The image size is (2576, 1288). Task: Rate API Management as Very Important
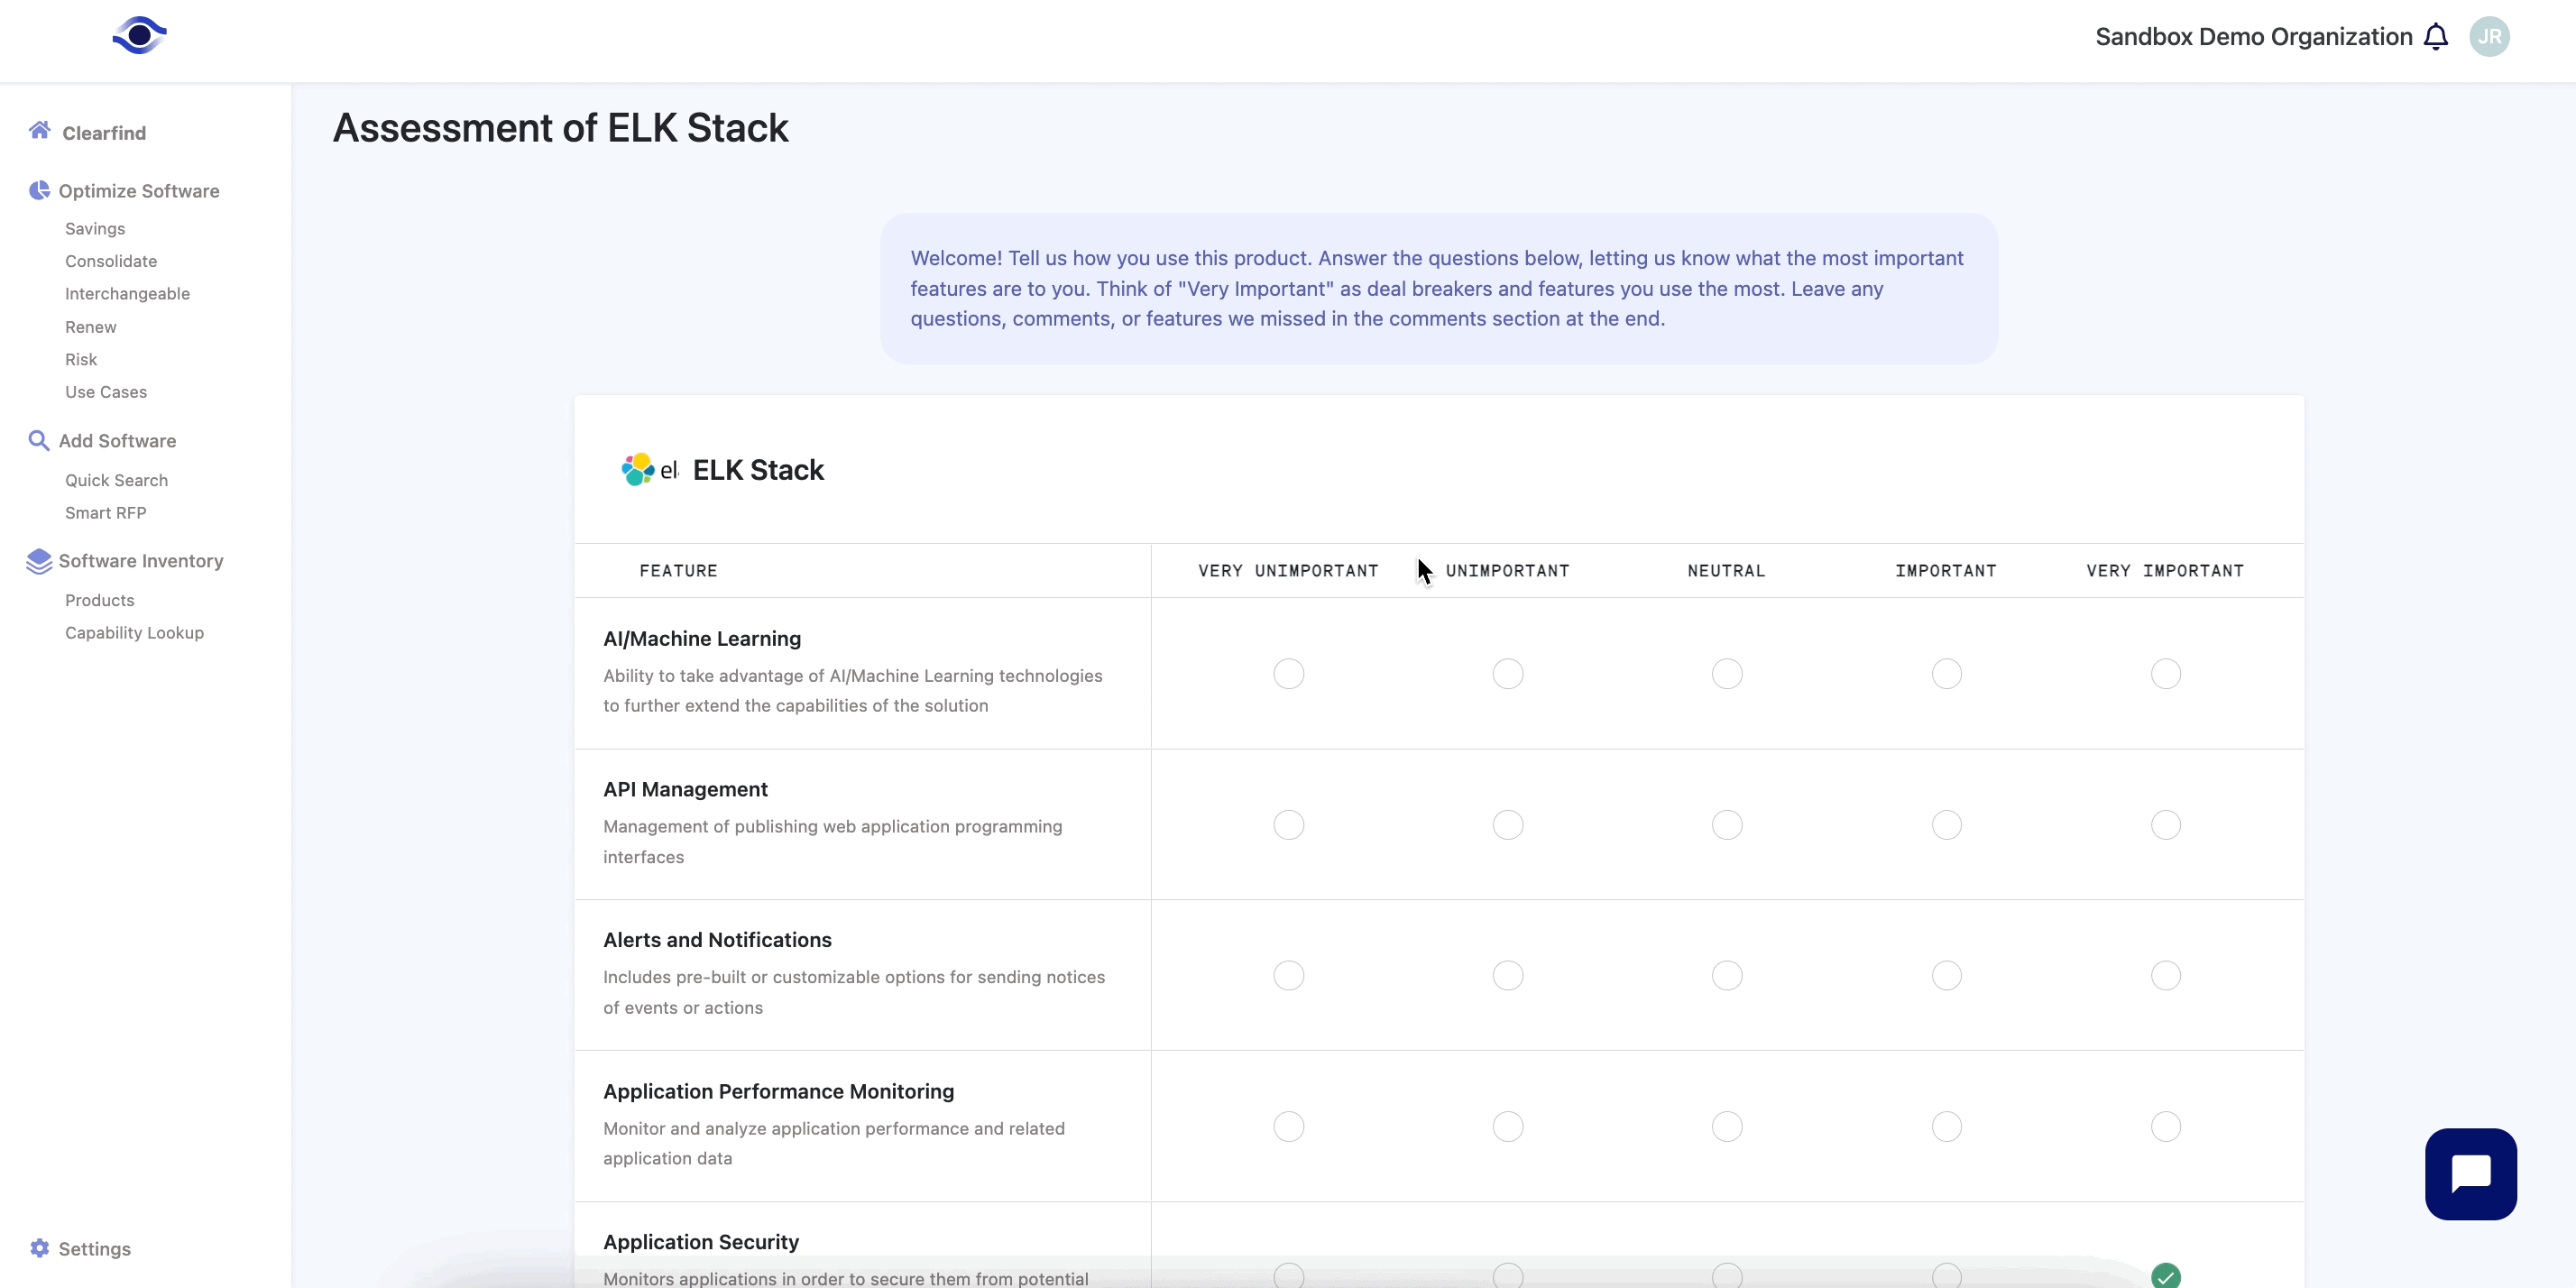tap(2165, 825)
